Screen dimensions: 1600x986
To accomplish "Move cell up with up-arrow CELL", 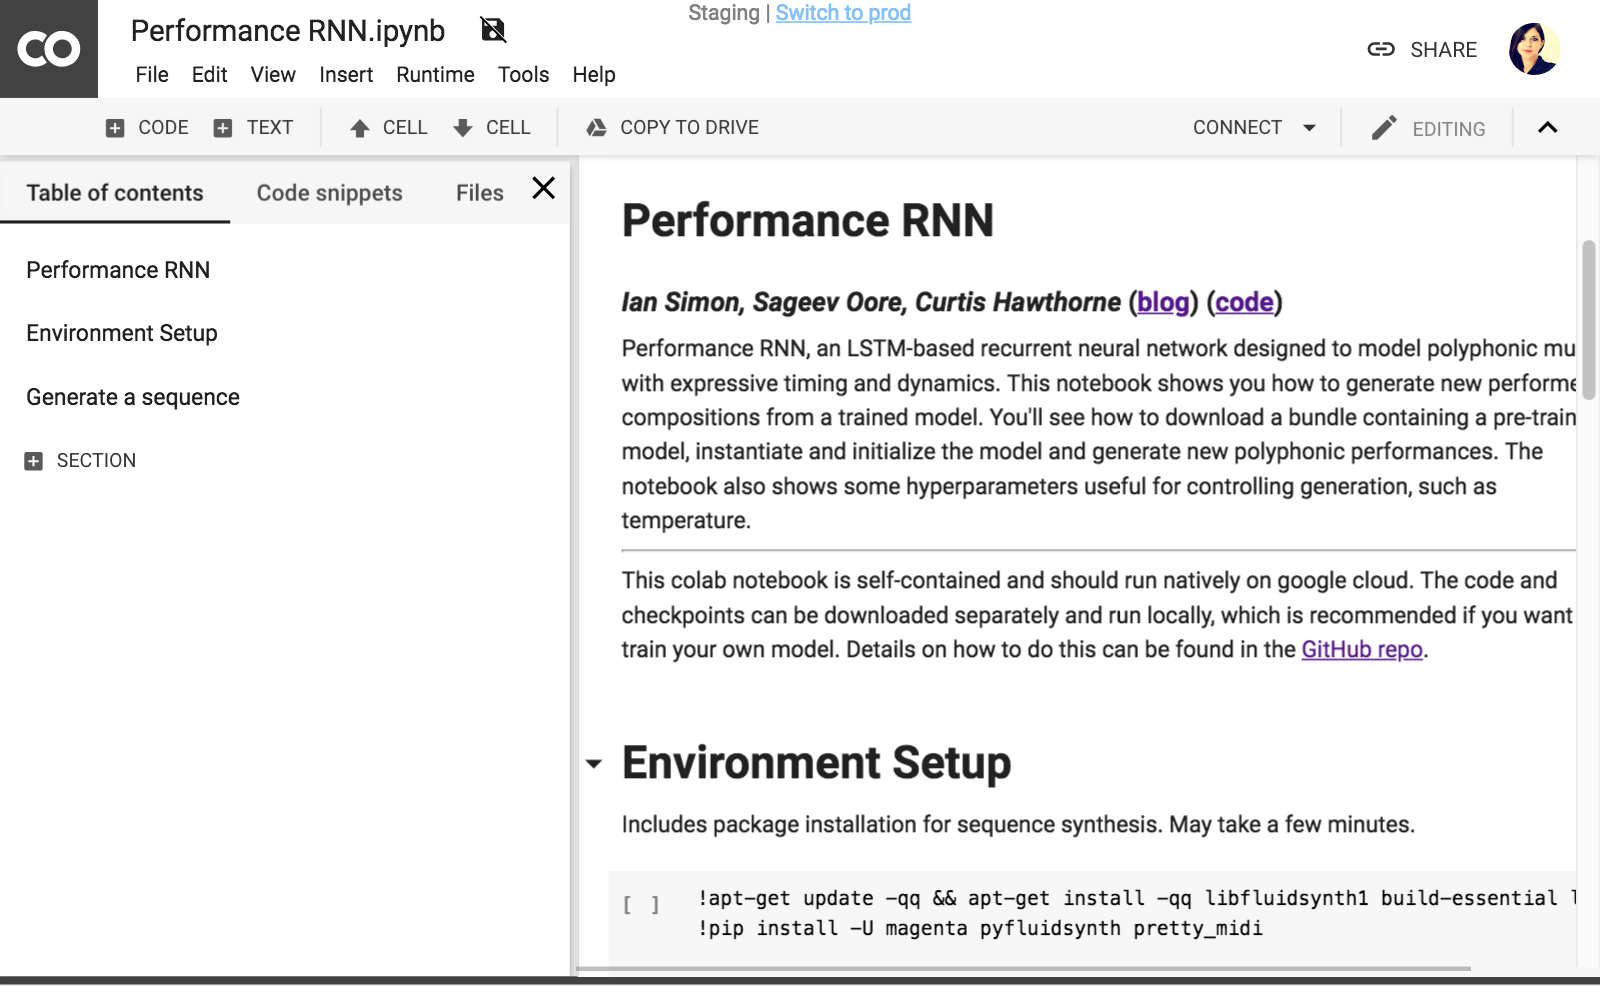I will (x=388, y=128).
